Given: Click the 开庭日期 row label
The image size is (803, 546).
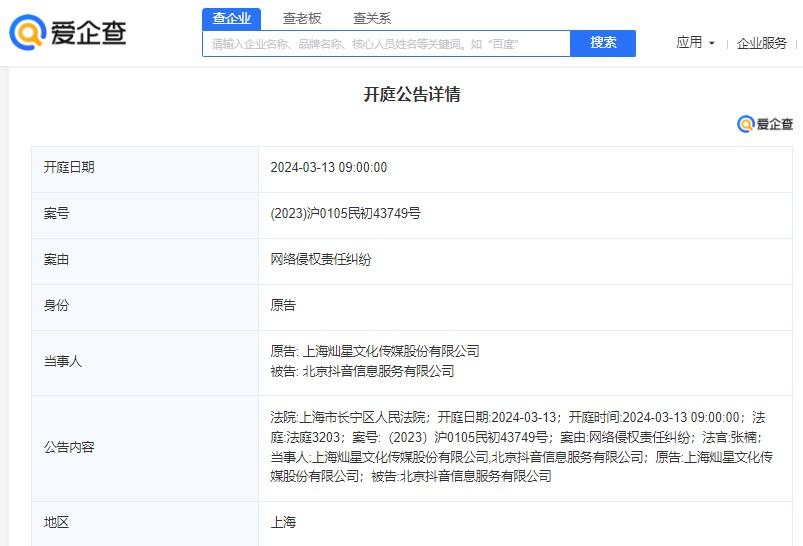Looking at the screenshot, I should pyautogui.click(x=69, y=167).
